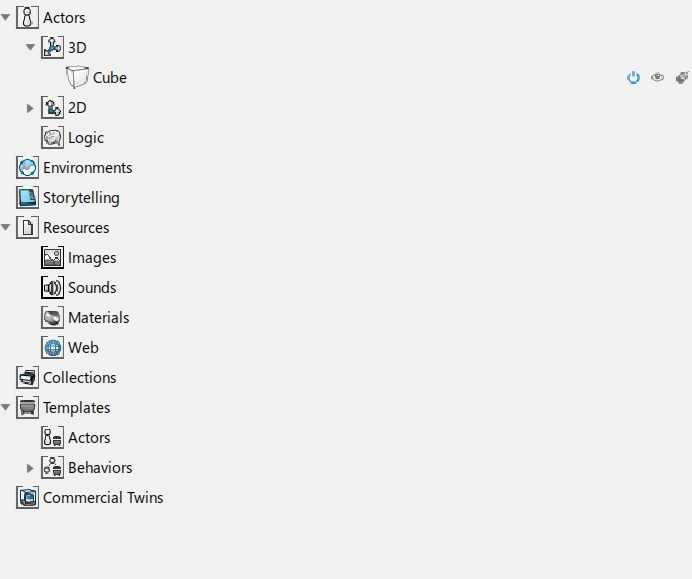The image size is (692, 579).
Task: Toggle the Cube's eye visibility
Action: (657, 77)
